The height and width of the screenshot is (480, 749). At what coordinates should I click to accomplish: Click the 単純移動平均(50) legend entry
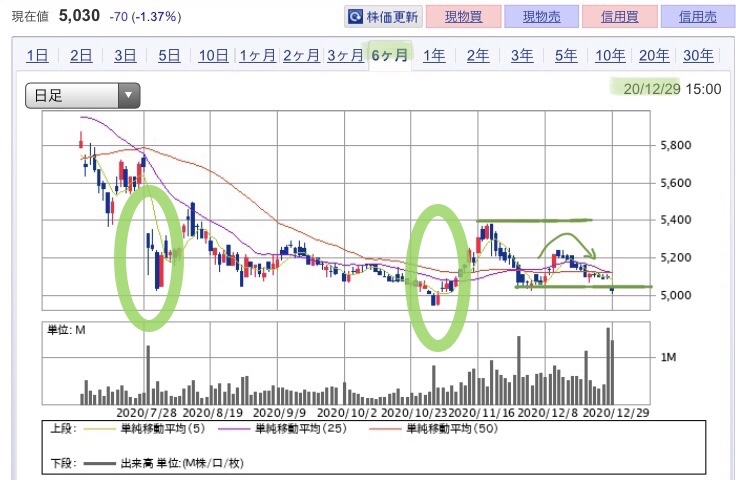tap(433, 428)
